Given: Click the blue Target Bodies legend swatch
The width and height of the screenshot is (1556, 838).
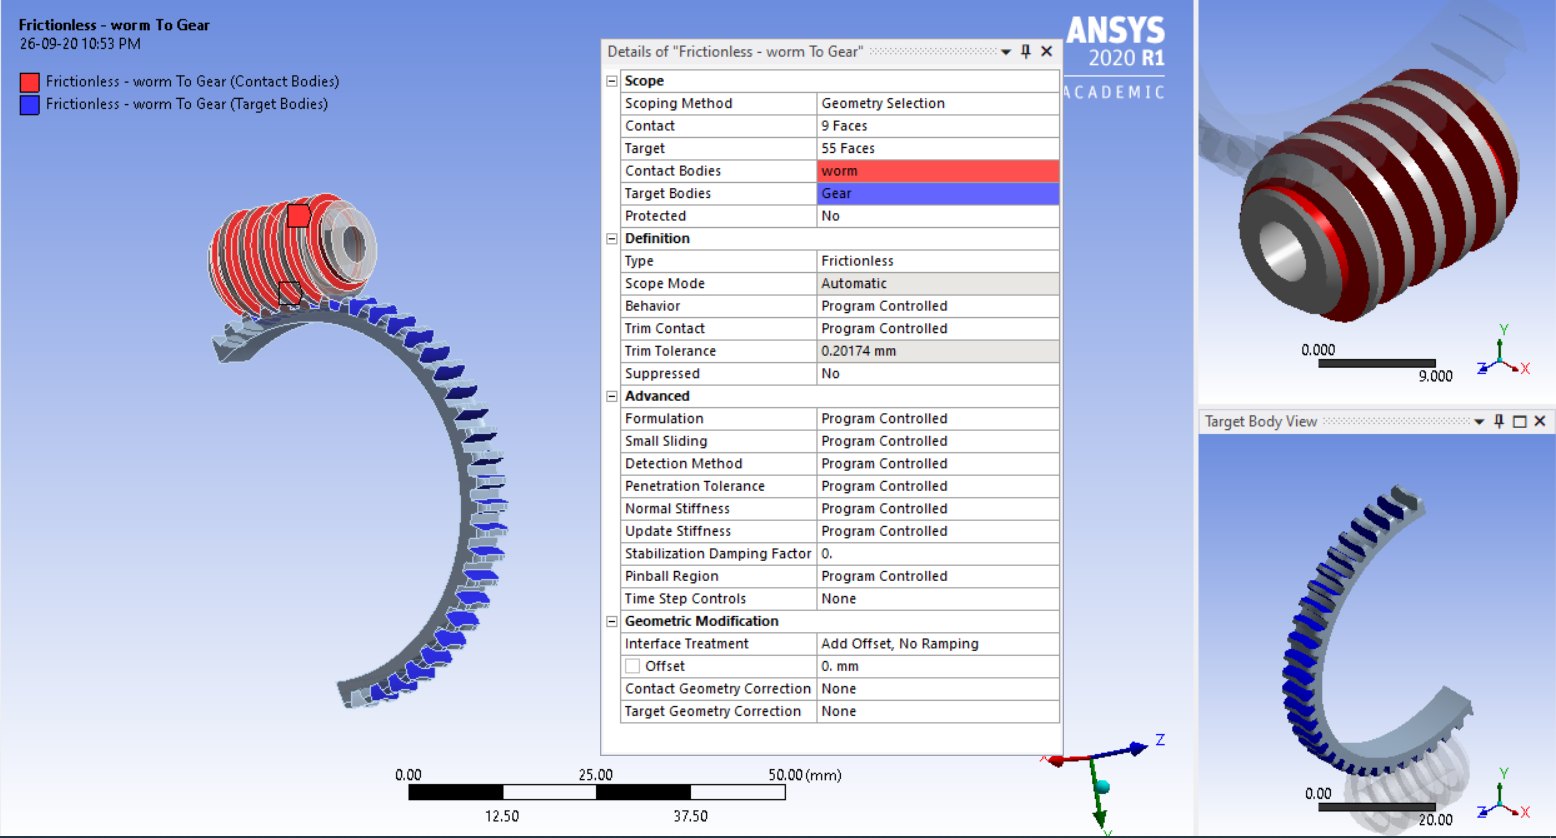Looking at the screenshot, I should coord(30,105).
